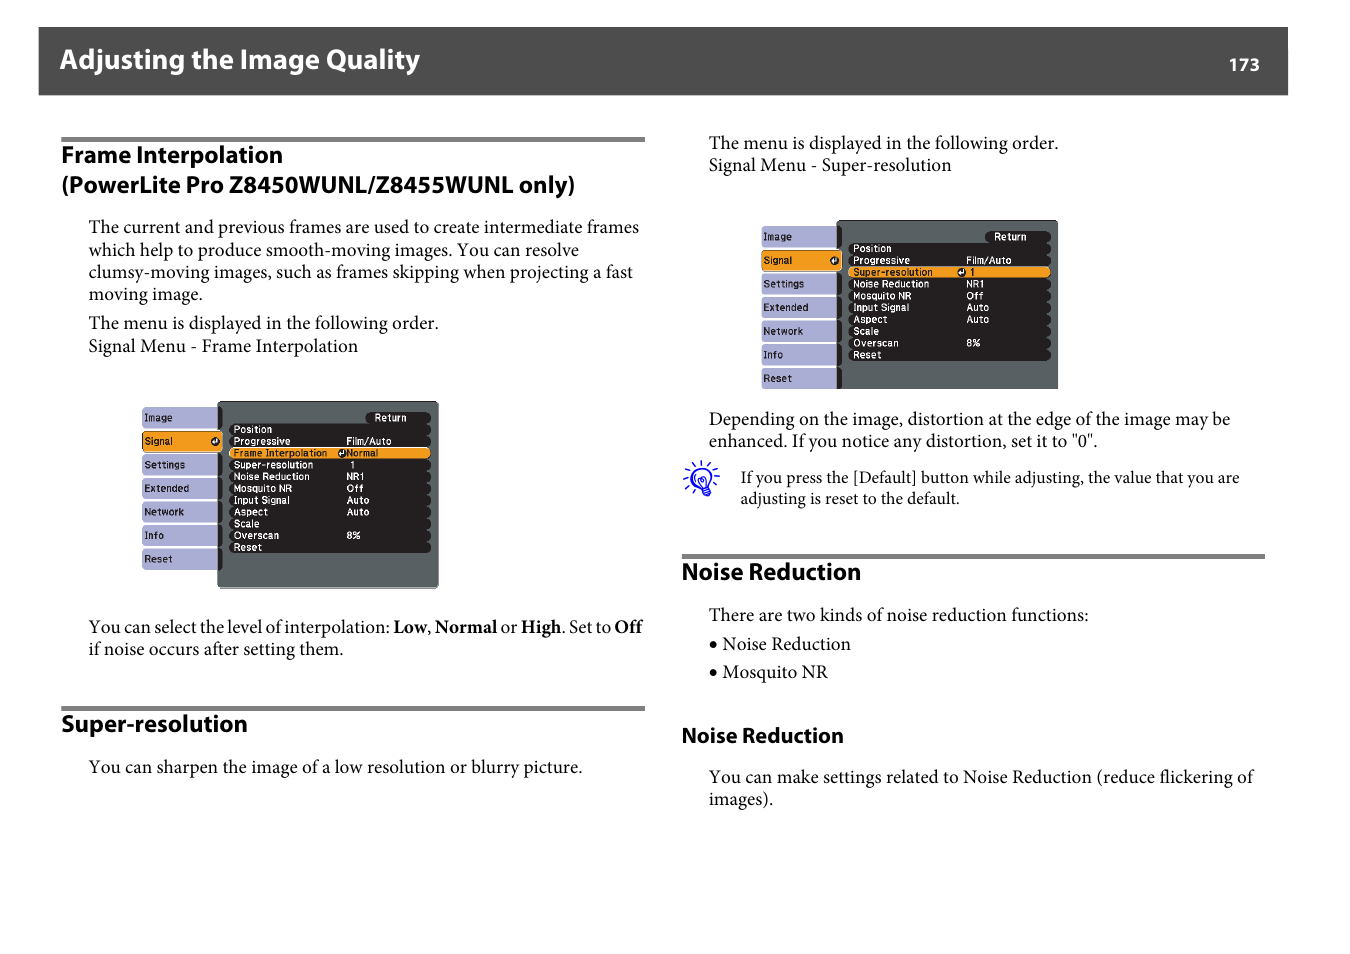The width and height of the screenshot is (1350, 954).
Task: Choose Scale row in the right menu
Action: [x=949, y=331]
